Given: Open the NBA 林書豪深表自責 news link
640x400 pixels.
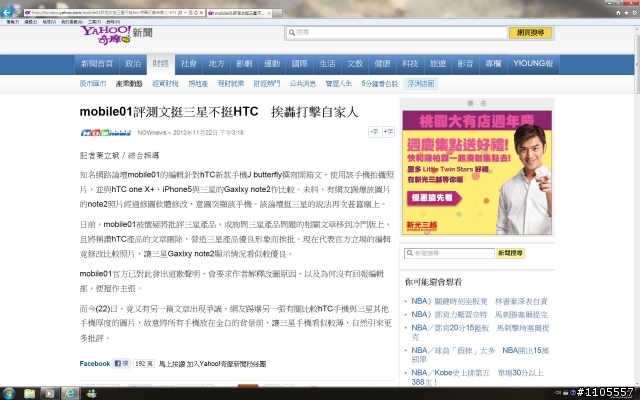Looking at the screenshot, I should (x=479, y=302).
